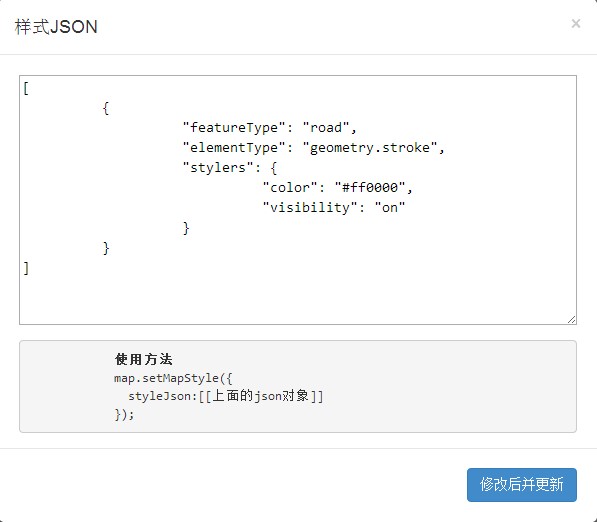Close the 样式JSON dialog with the X

click(576, 24)
